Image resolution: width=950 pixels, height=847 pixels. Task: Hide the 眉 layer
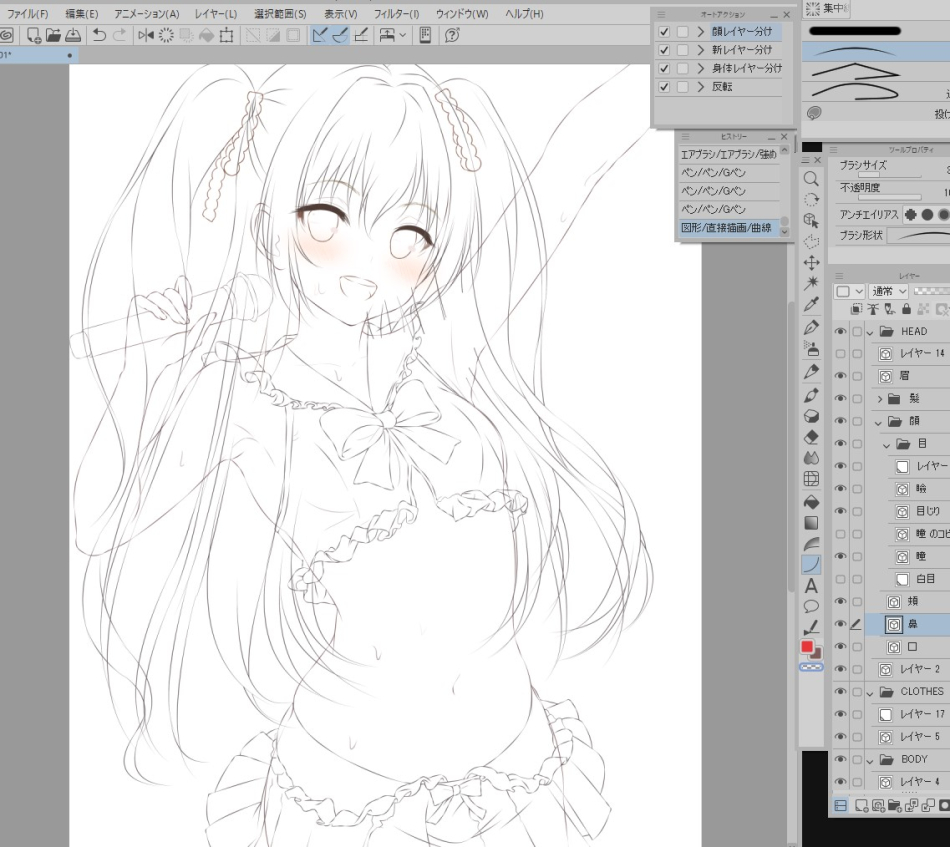click(x=840, y=376)
